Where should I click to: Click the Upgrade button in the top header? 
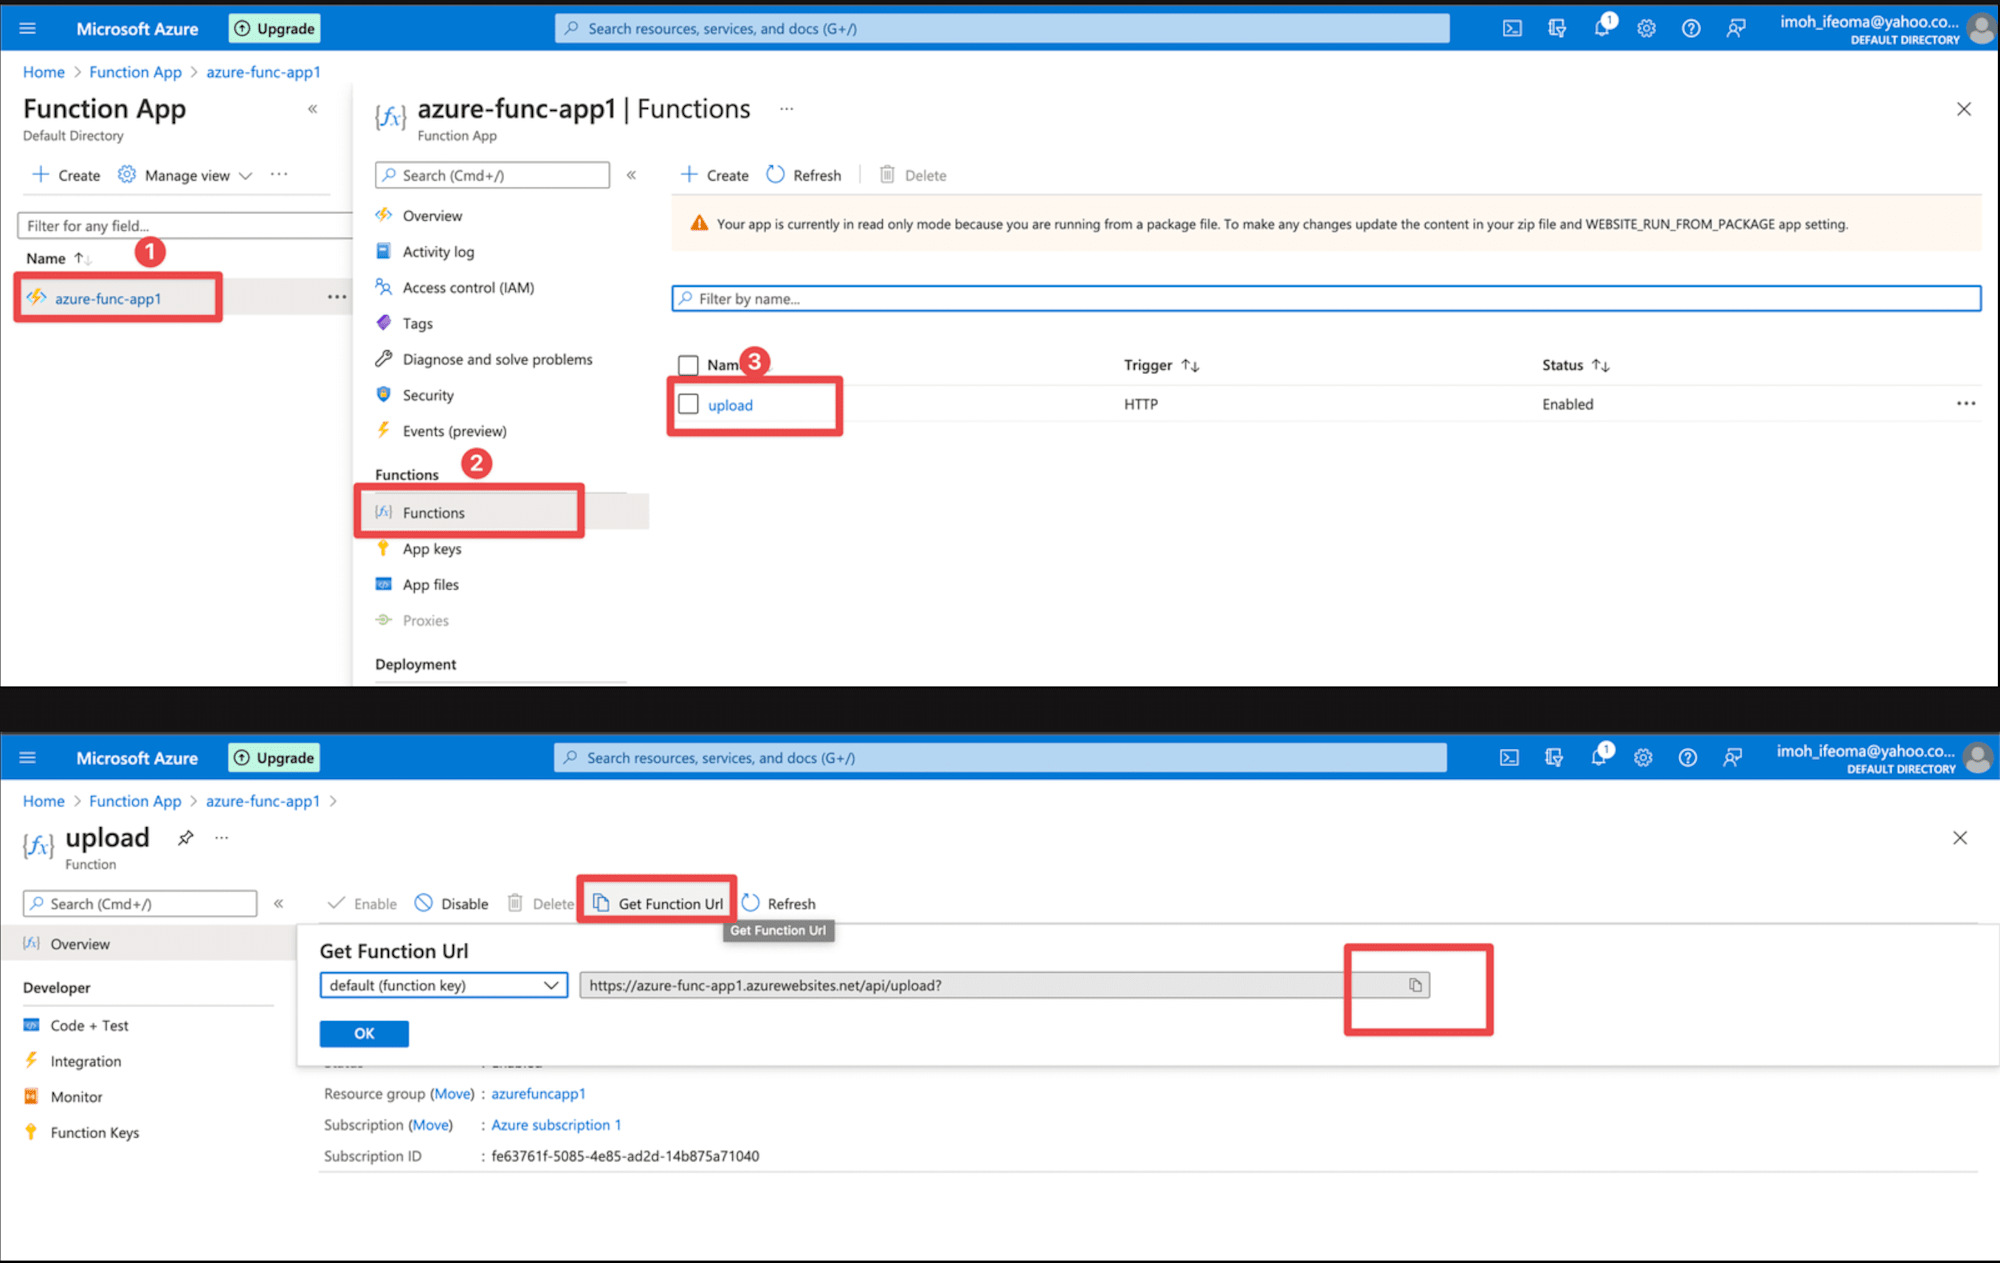(x=275, y=28)
